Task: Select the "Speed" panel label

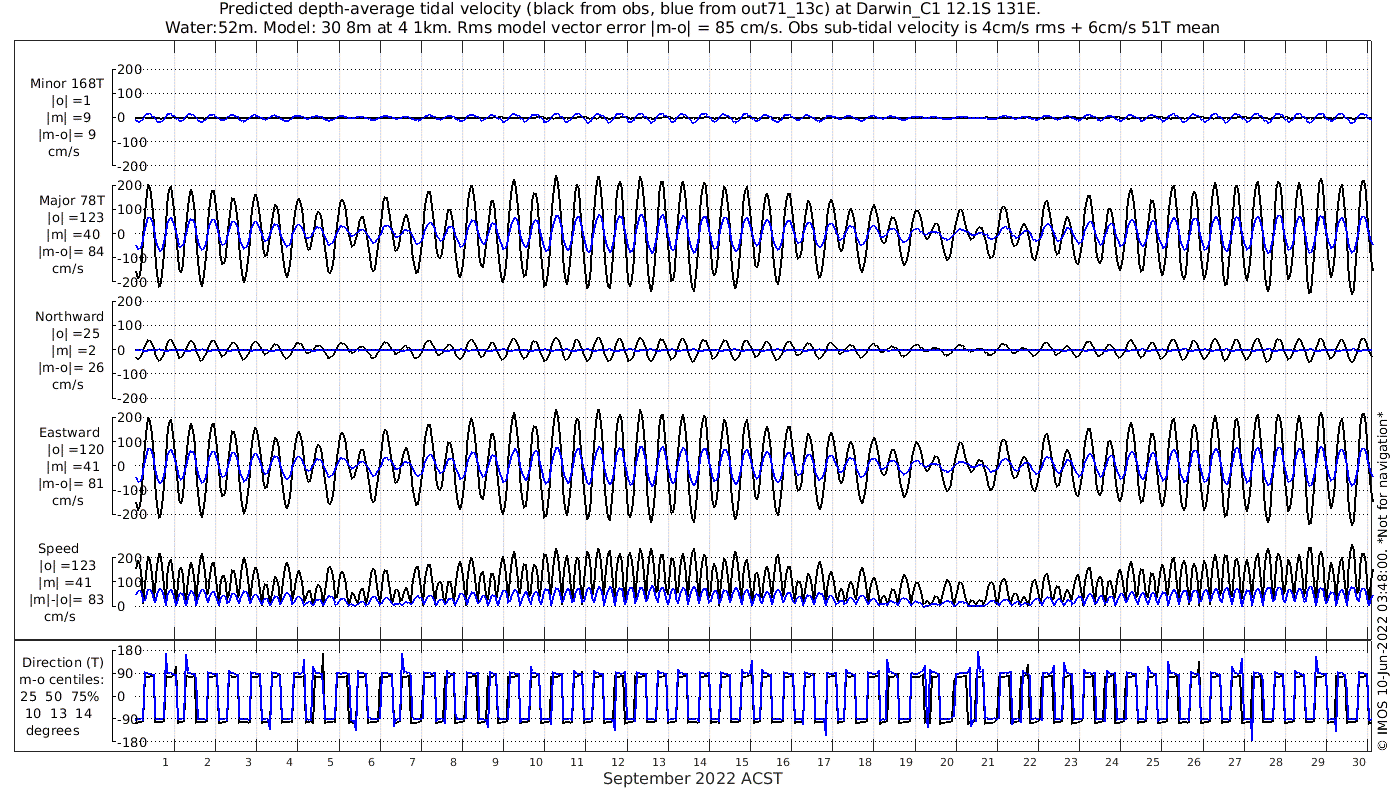Action: 58,549
